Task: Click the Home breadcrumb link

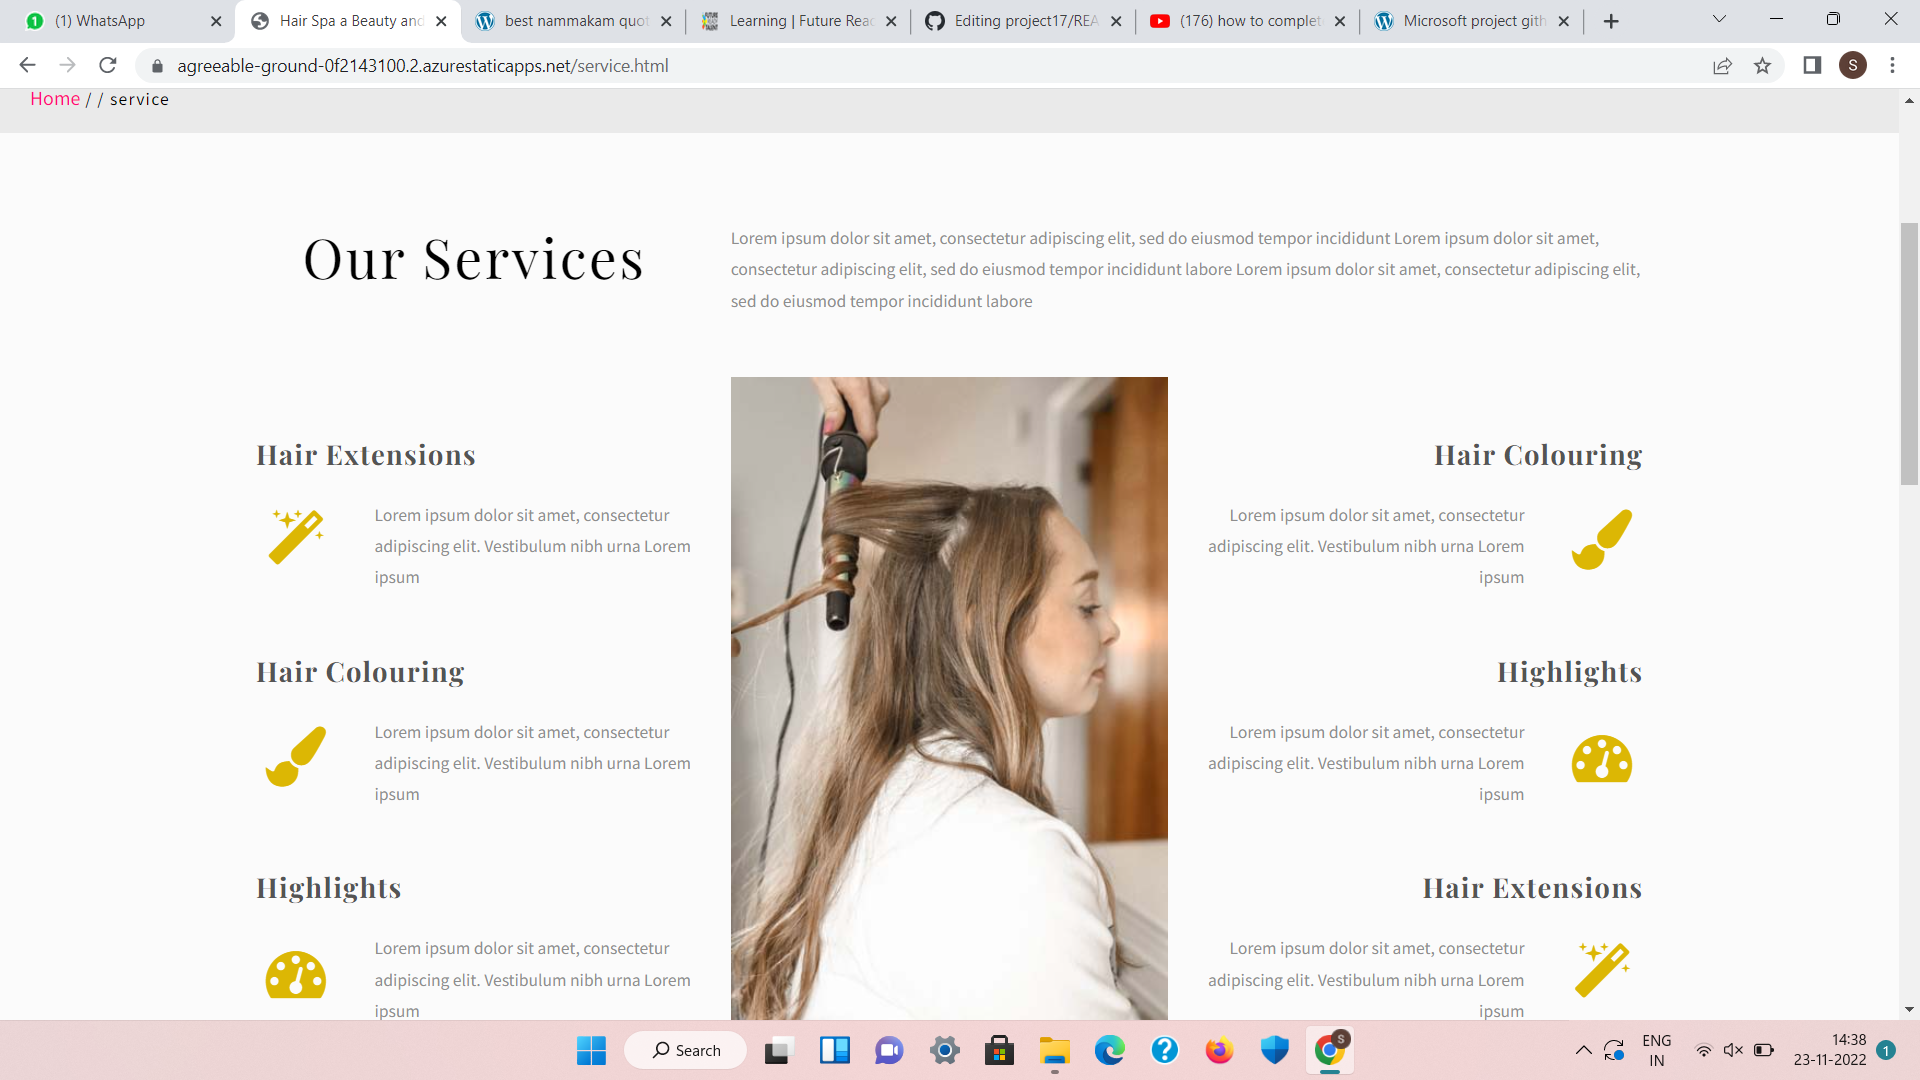Action: [55, 99]
